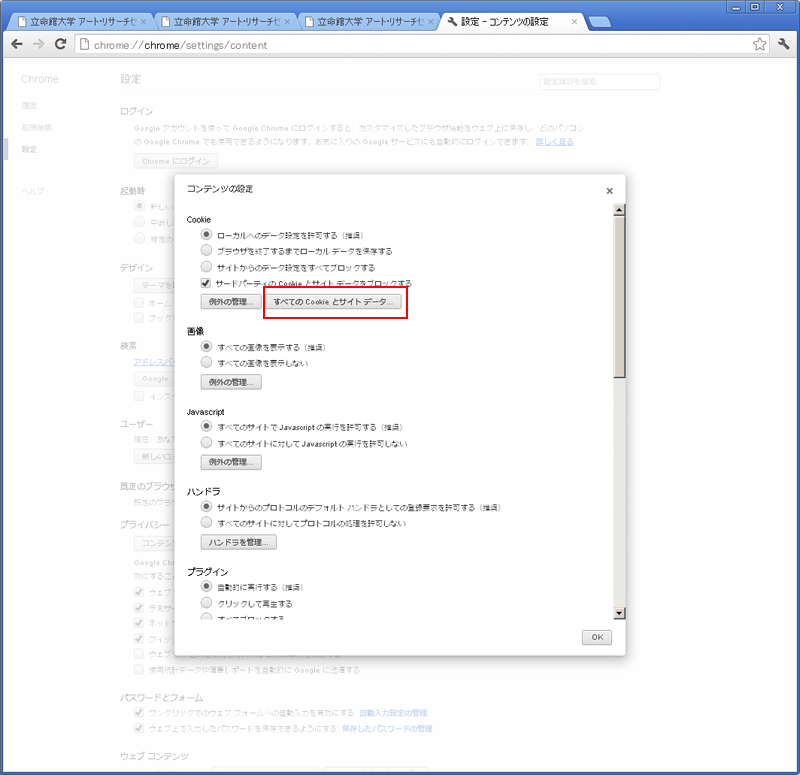Select すべての画像を表示する radio
The width and height of the screenshot is (800, 775).
(206, 346)
